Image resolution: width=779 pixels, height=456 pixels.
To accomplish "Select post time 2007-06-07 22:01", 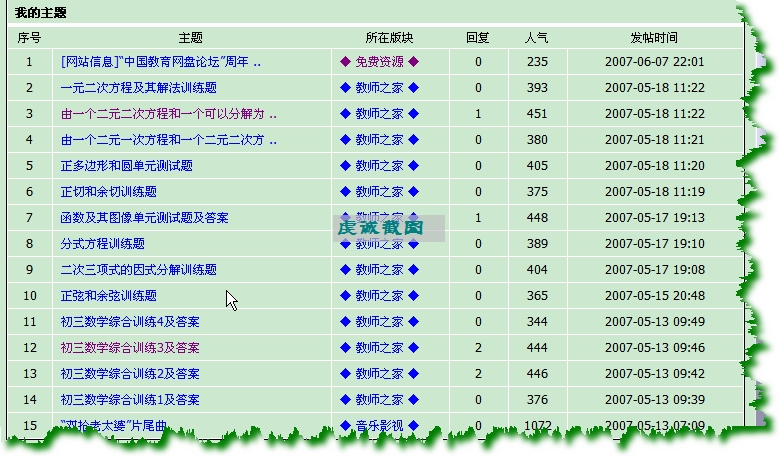I will (x=655, y=62).
